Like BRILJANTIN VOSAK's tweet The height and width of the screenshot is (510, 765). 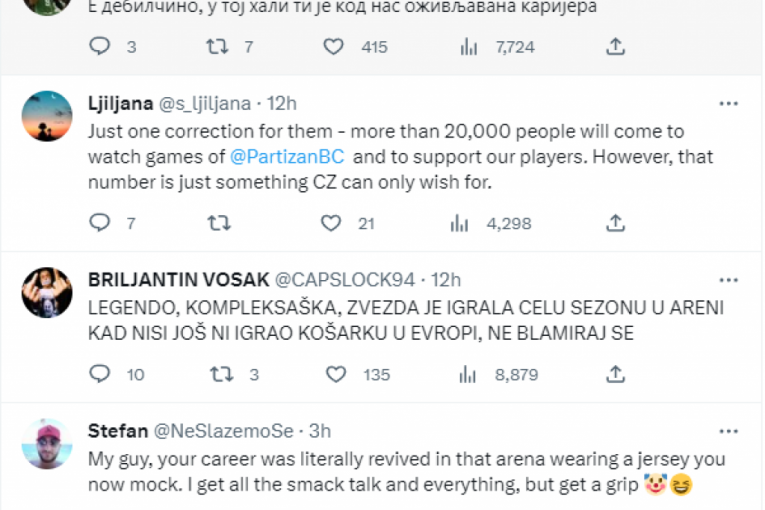[x=333, y=374]
